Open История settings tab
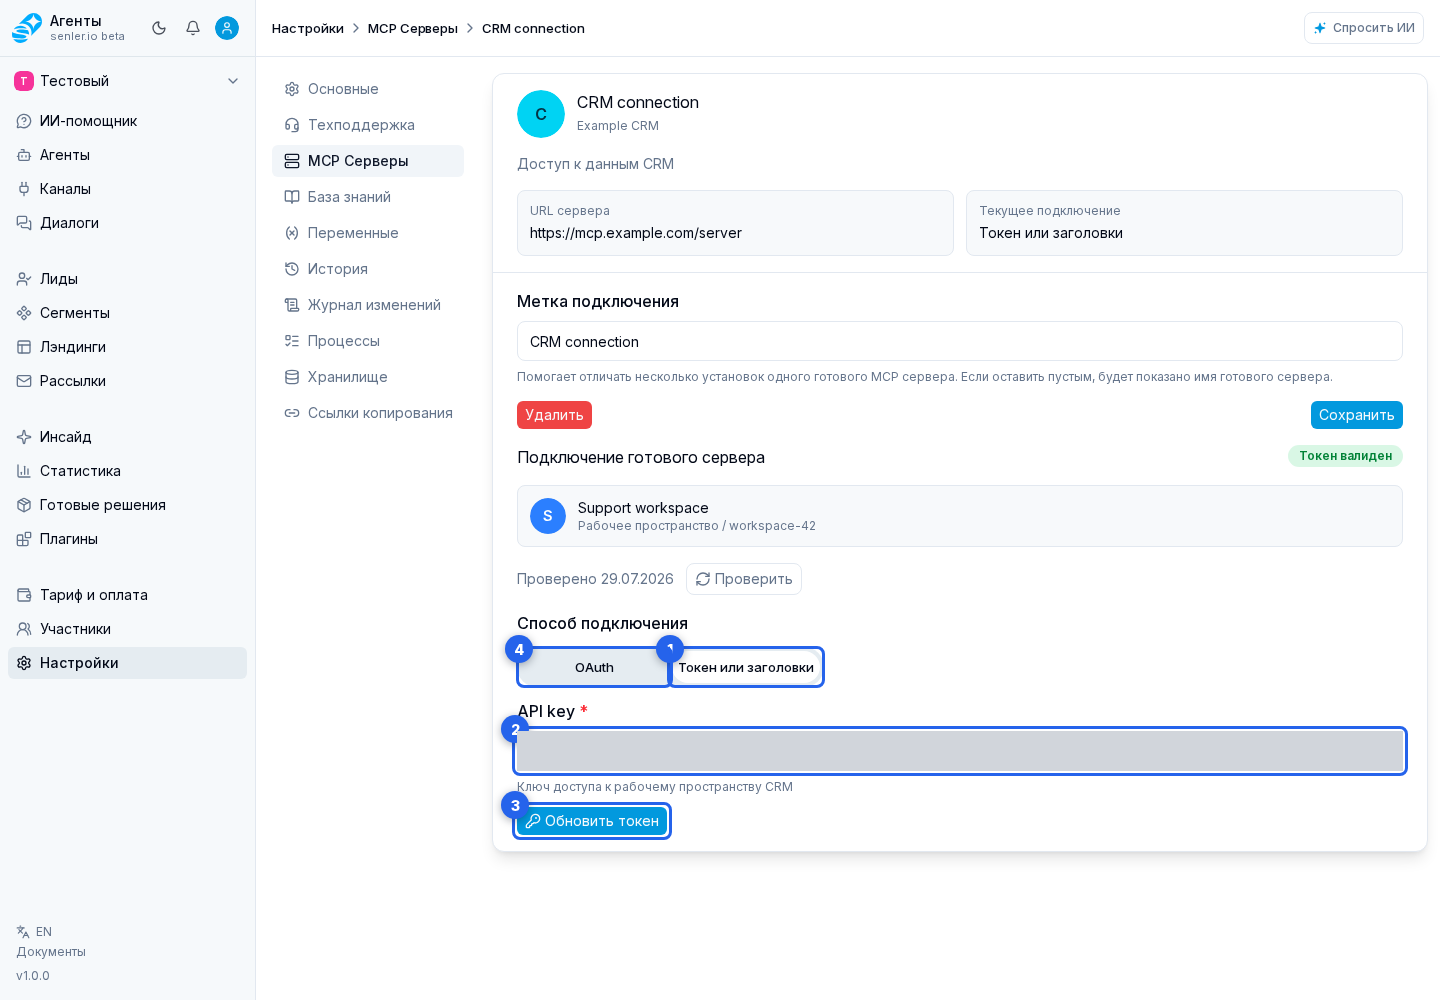This screenshot has height=1000, width=1440. pyautogui.click(x=368, y=269)
